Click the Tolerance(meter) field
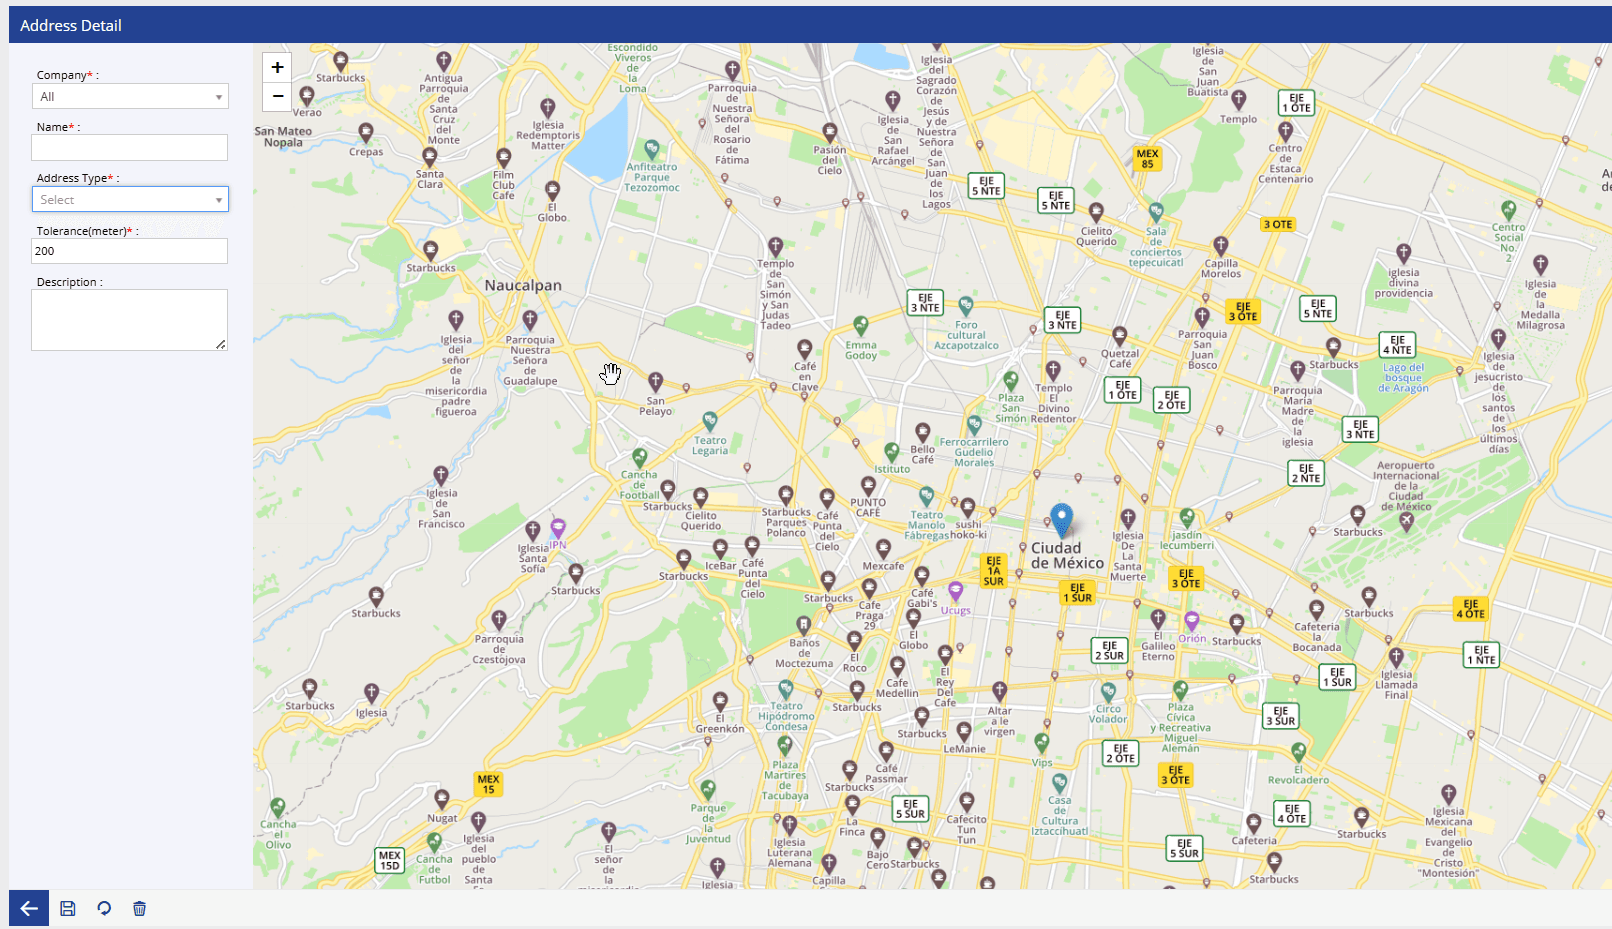 [x=130, y=251]
